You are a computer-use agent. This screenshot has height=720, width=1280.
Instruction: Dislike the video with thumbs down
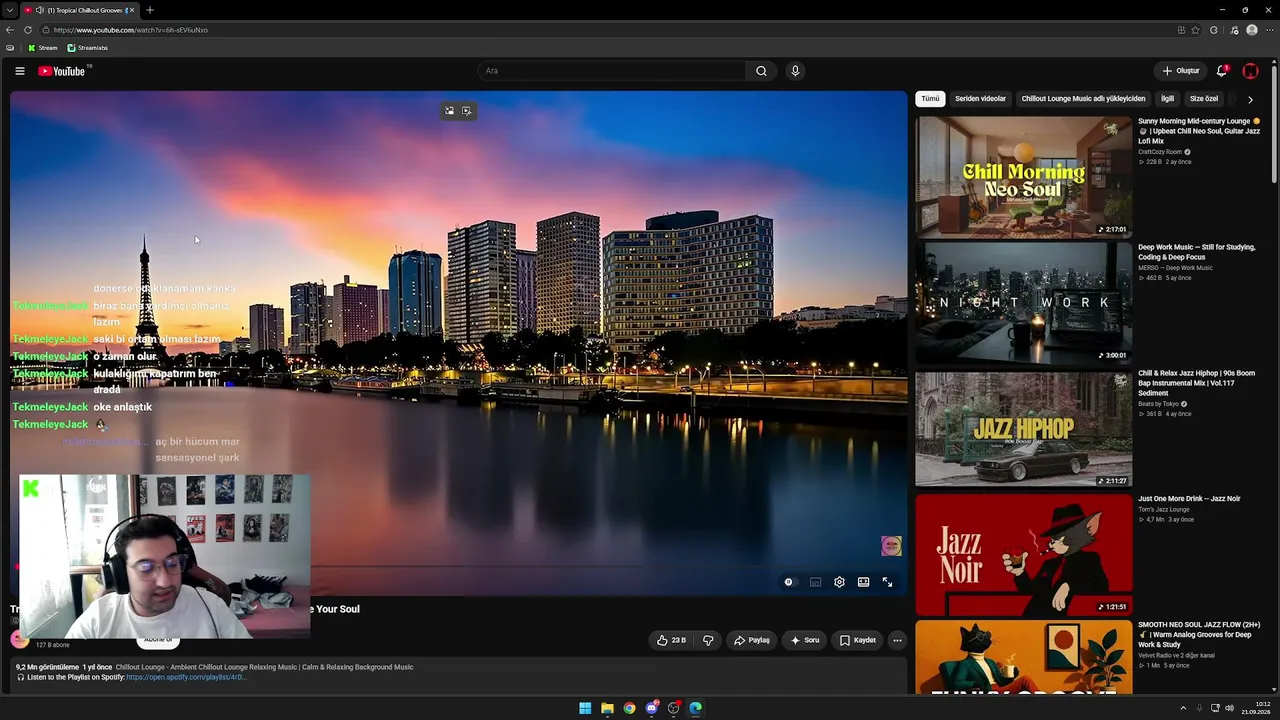pos(708,640)
